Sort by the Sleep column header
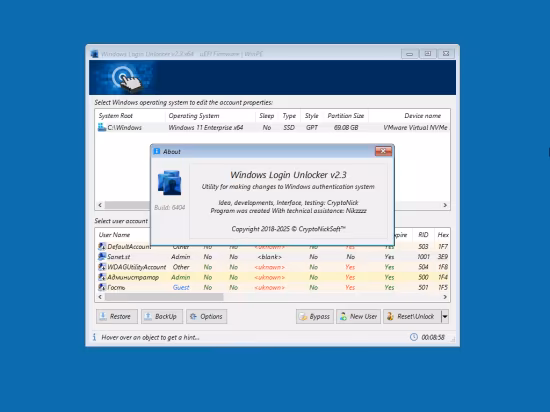This screenshot has width=550, height=412. [x=267, y=116]
